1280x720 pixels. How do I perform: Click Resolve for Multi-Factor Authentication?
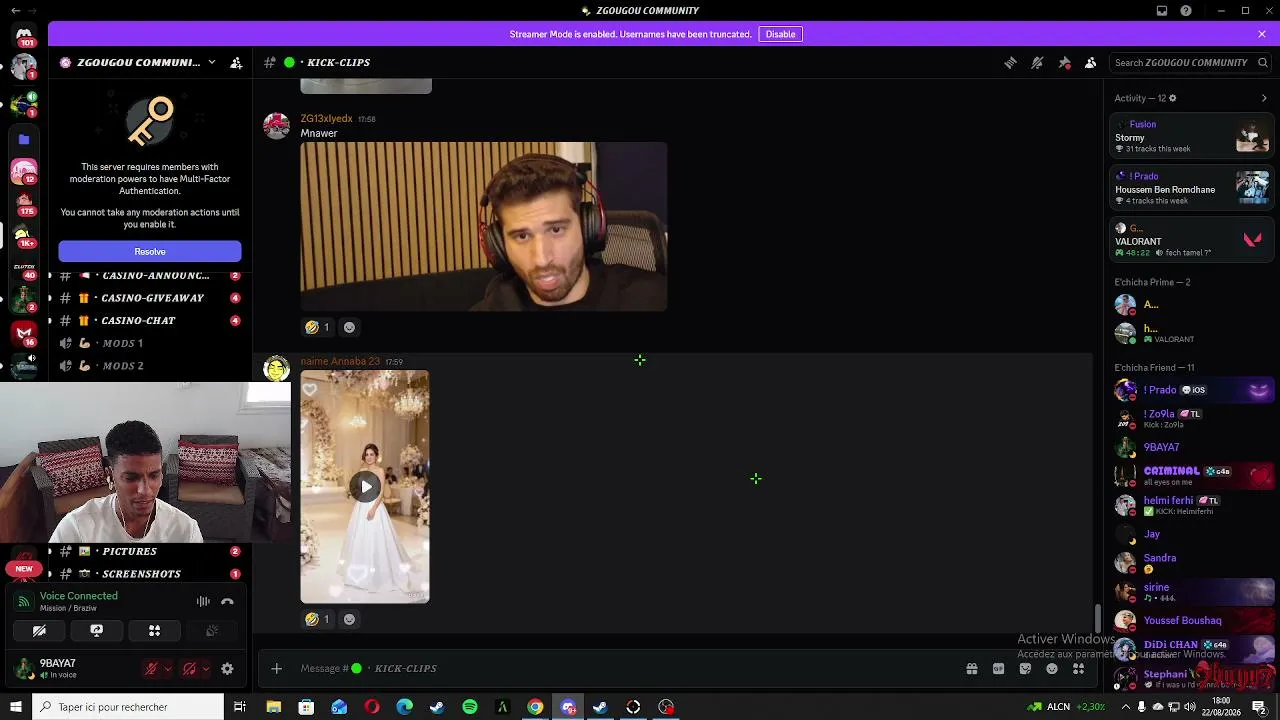click(150, 251)
